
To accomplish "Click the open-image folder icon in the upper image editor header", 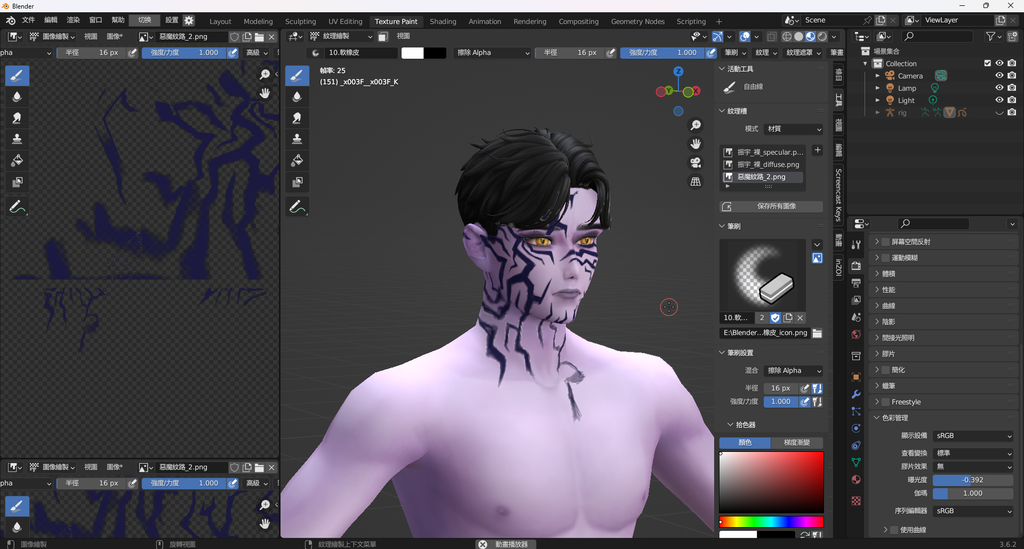I will coord(259,37).
